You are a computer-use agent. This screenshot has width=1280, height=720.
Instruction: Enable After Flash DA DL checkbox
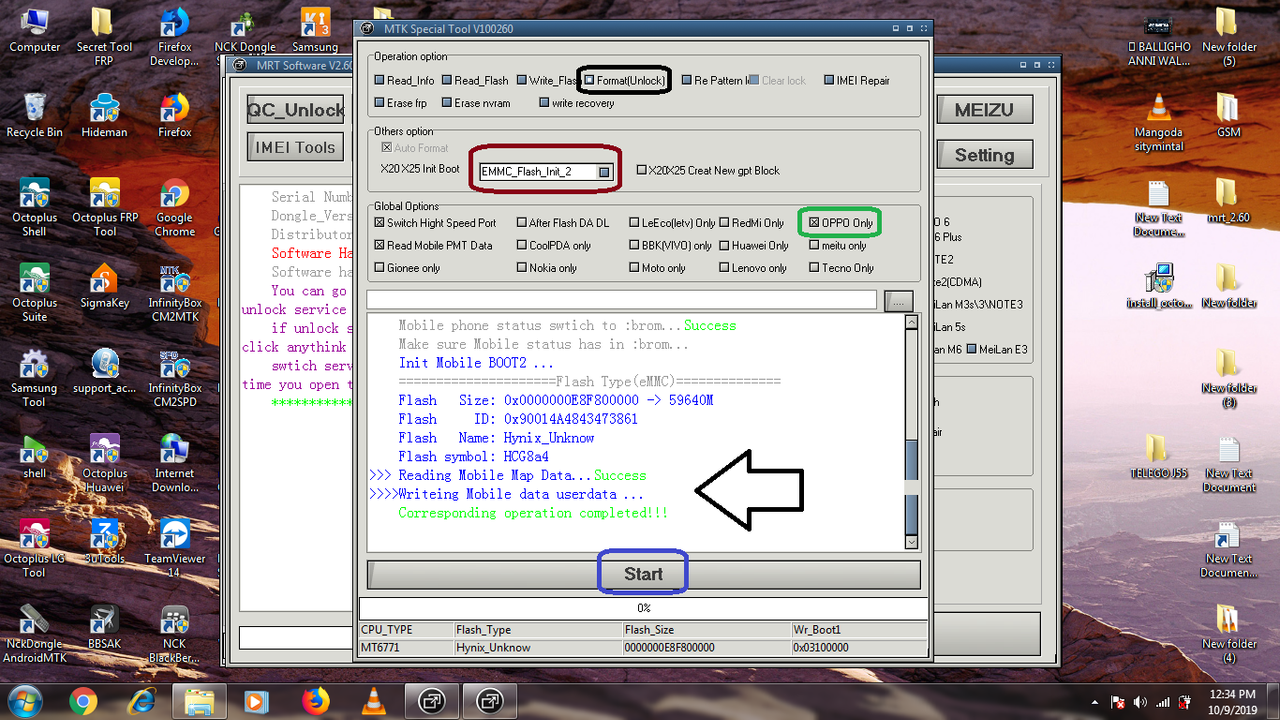coord(521,223)
